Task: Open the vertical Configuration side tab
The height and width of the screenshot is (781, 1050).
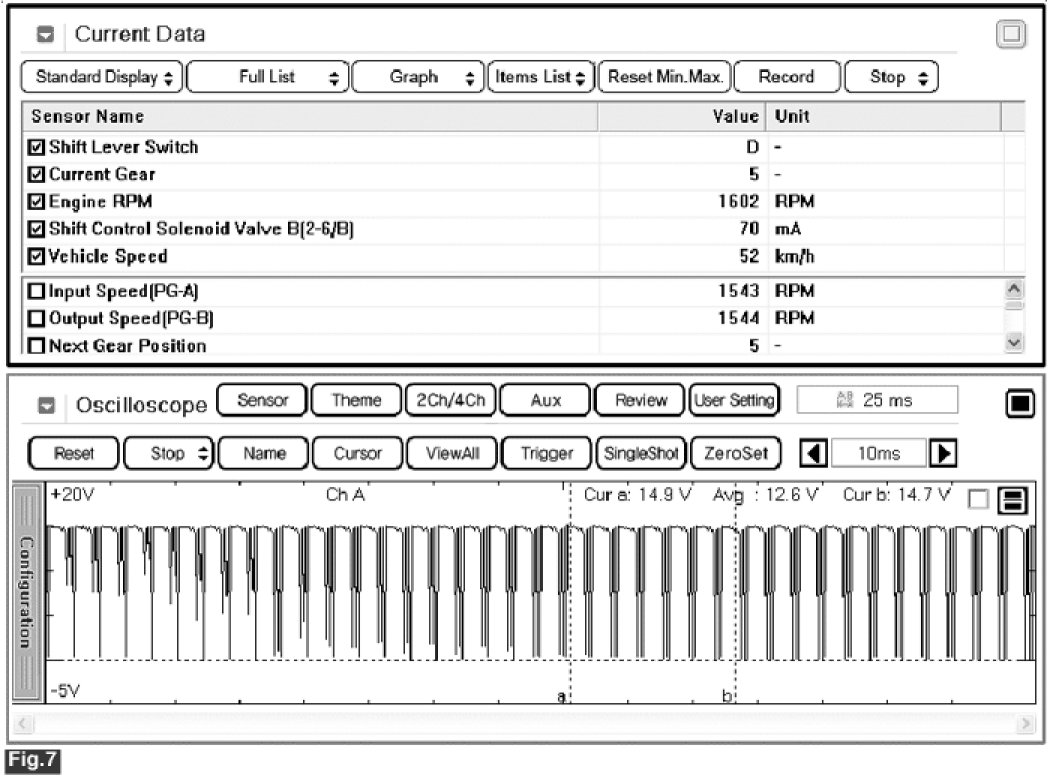Action: point(27,591)
